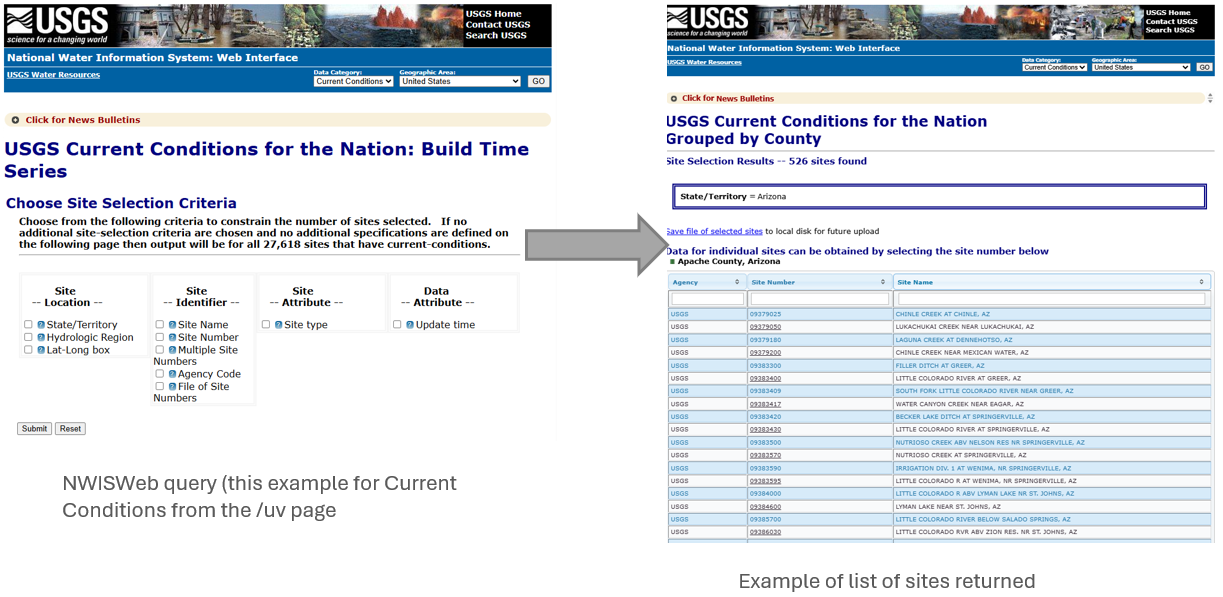1223x597 pixels.
Task: Check the Multiple Site Numbers checkbox
Action: click(160, 350)
